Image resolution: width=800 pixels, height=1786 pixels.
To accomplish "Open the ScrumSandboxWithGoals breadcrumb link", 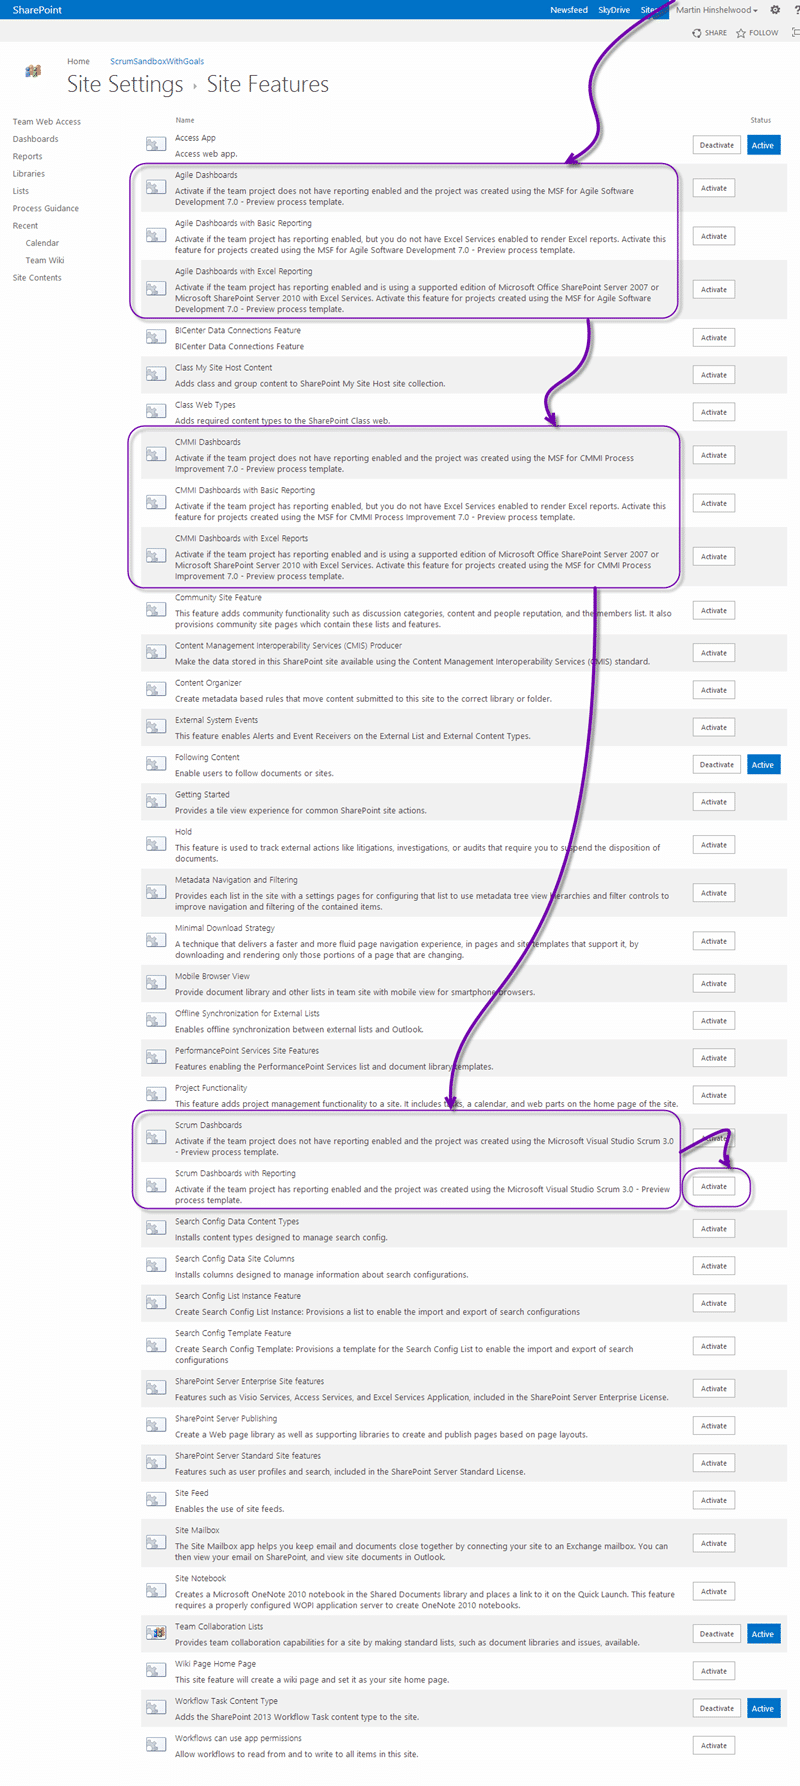I will click(x=157, y=62).
